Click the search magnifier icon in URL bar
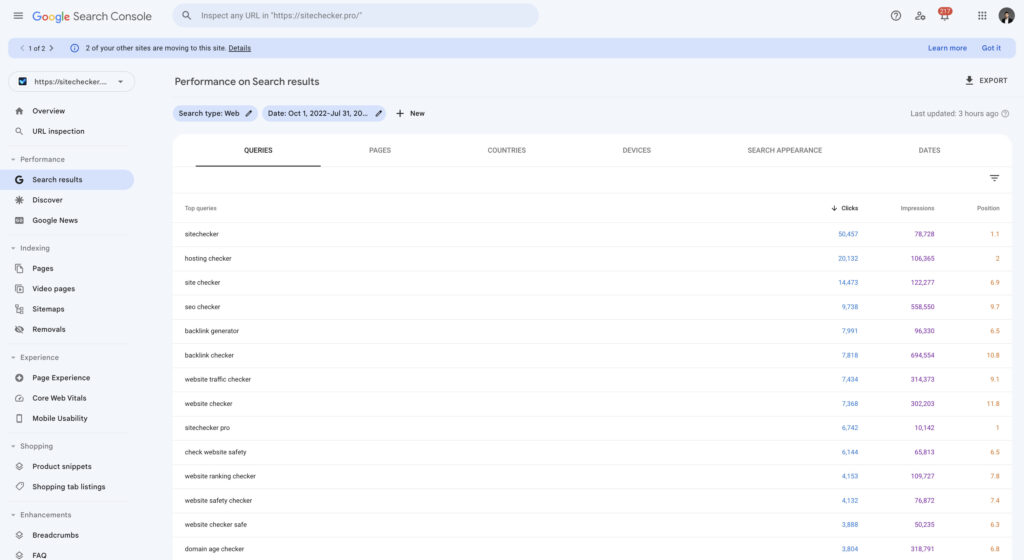Image resolution: width=1024 pixels, height=560 pixels. click(x=187, y=16)
